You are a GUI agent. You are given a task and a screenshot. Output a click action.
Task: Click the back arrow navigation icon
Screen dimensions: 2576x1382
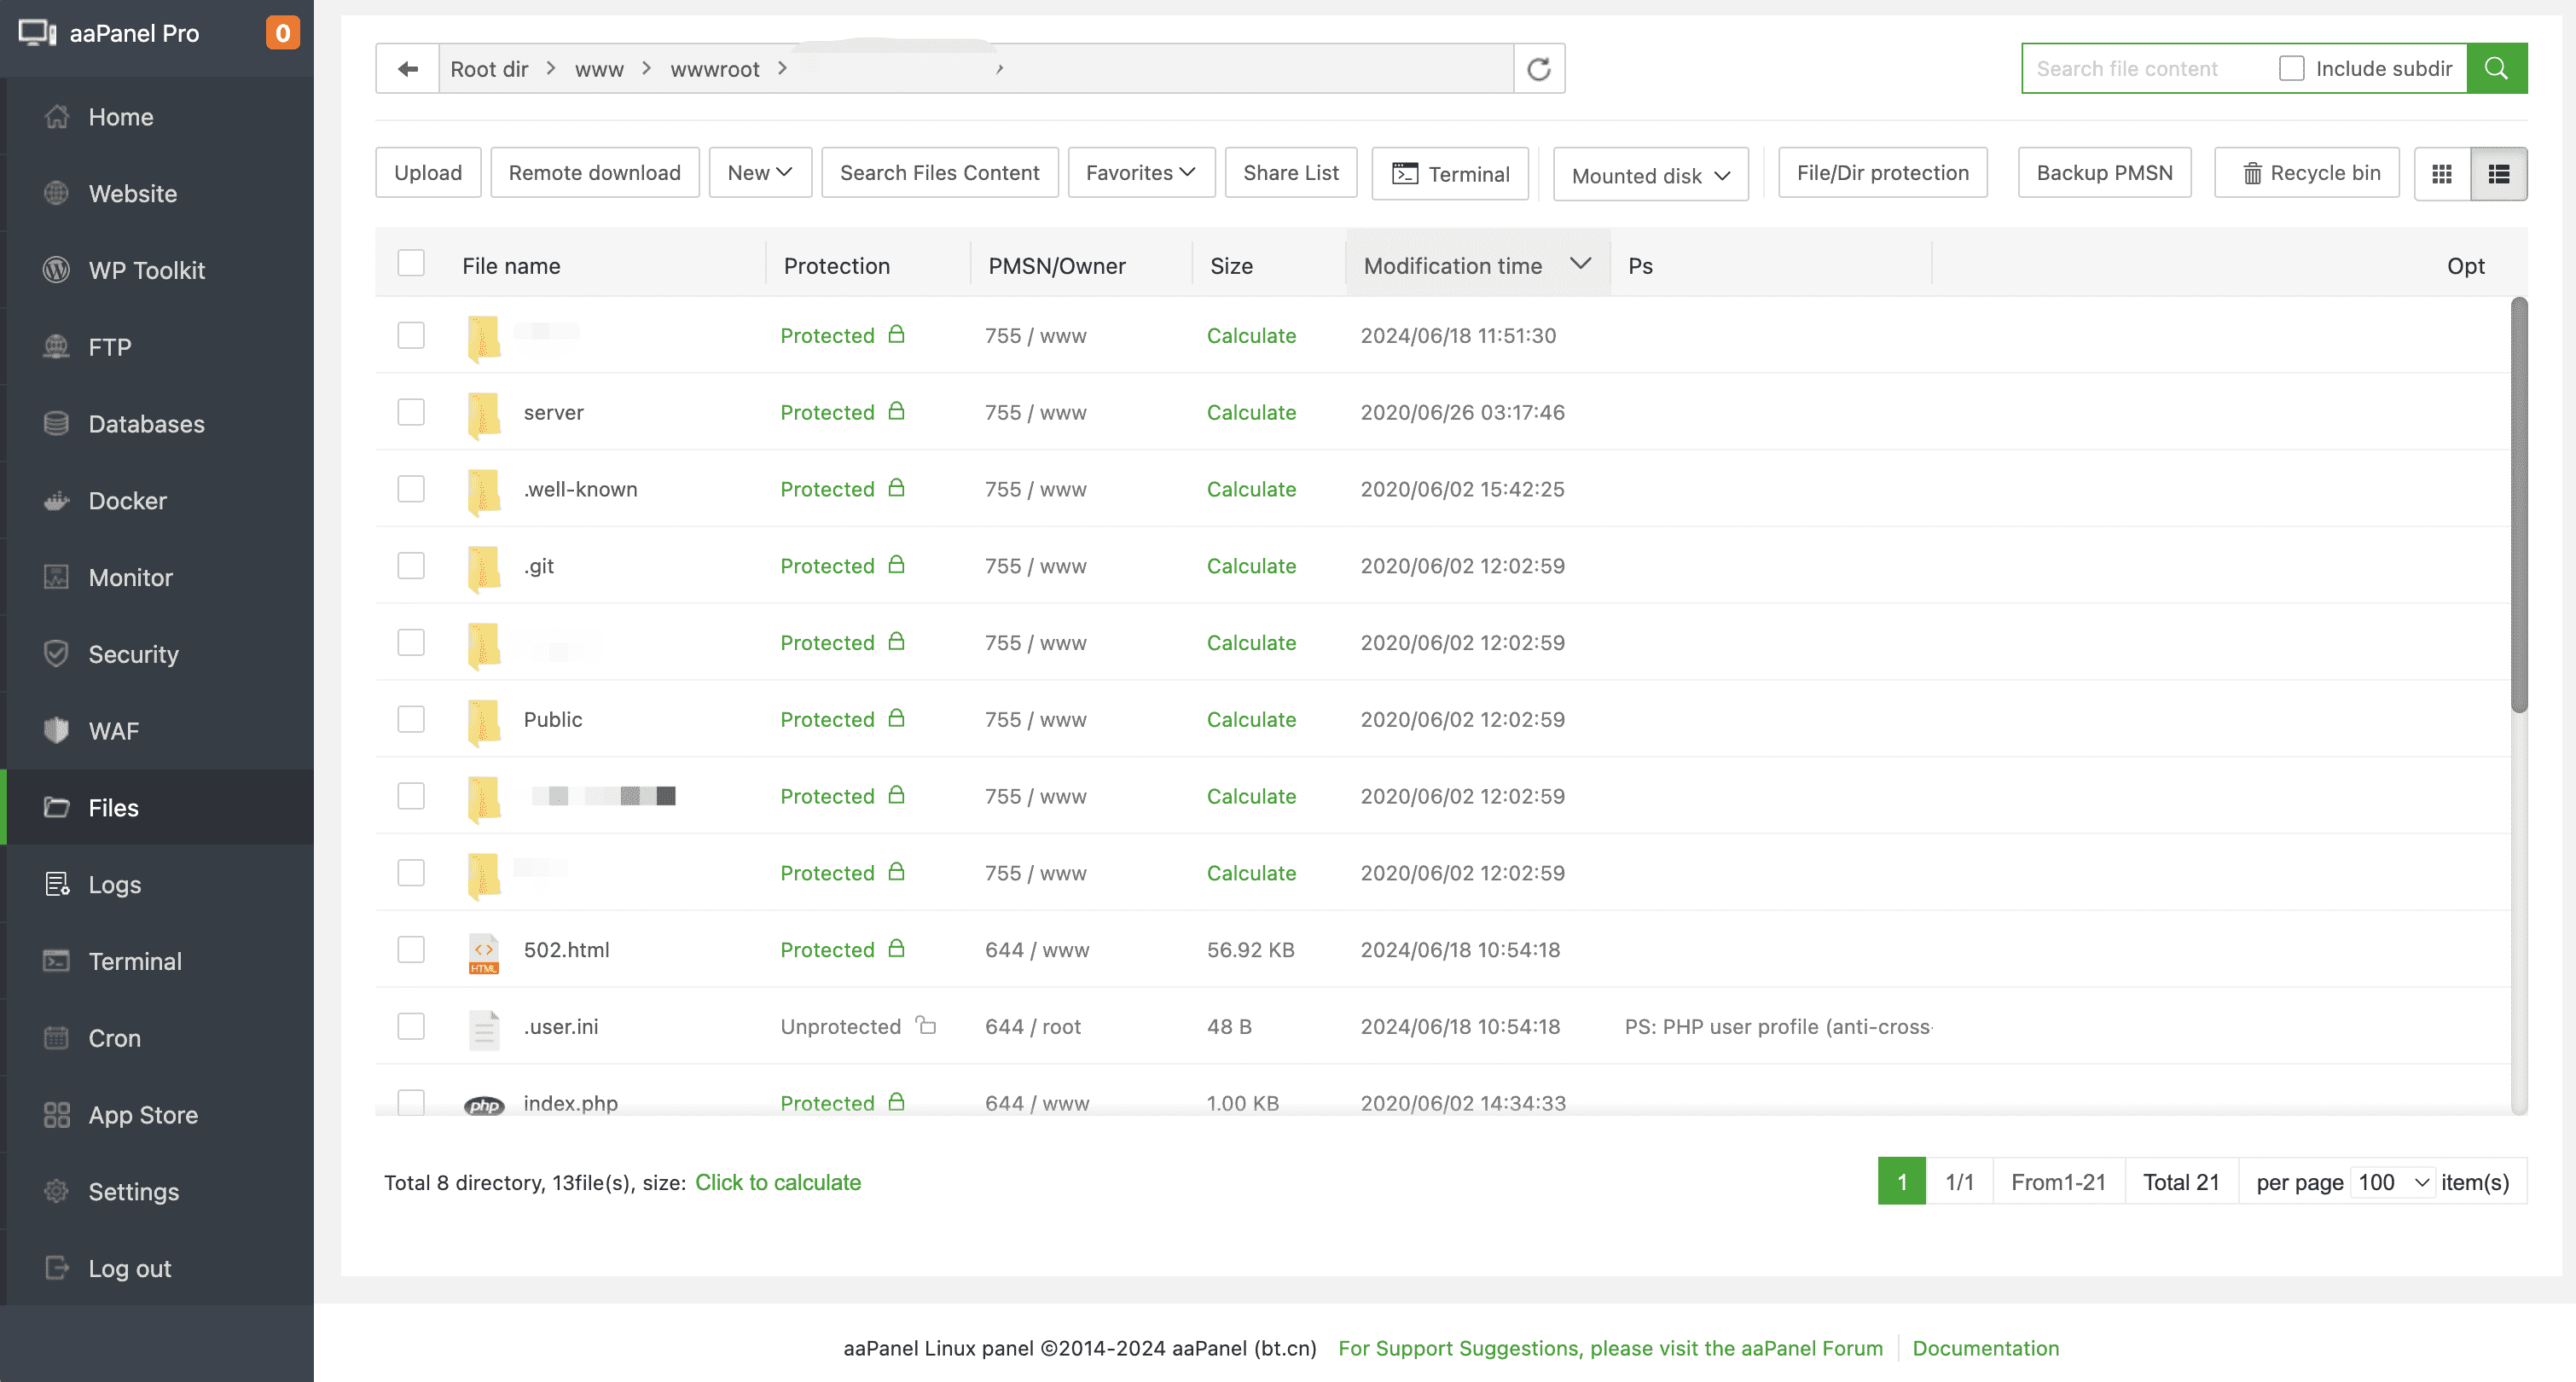tap(407, 69)
